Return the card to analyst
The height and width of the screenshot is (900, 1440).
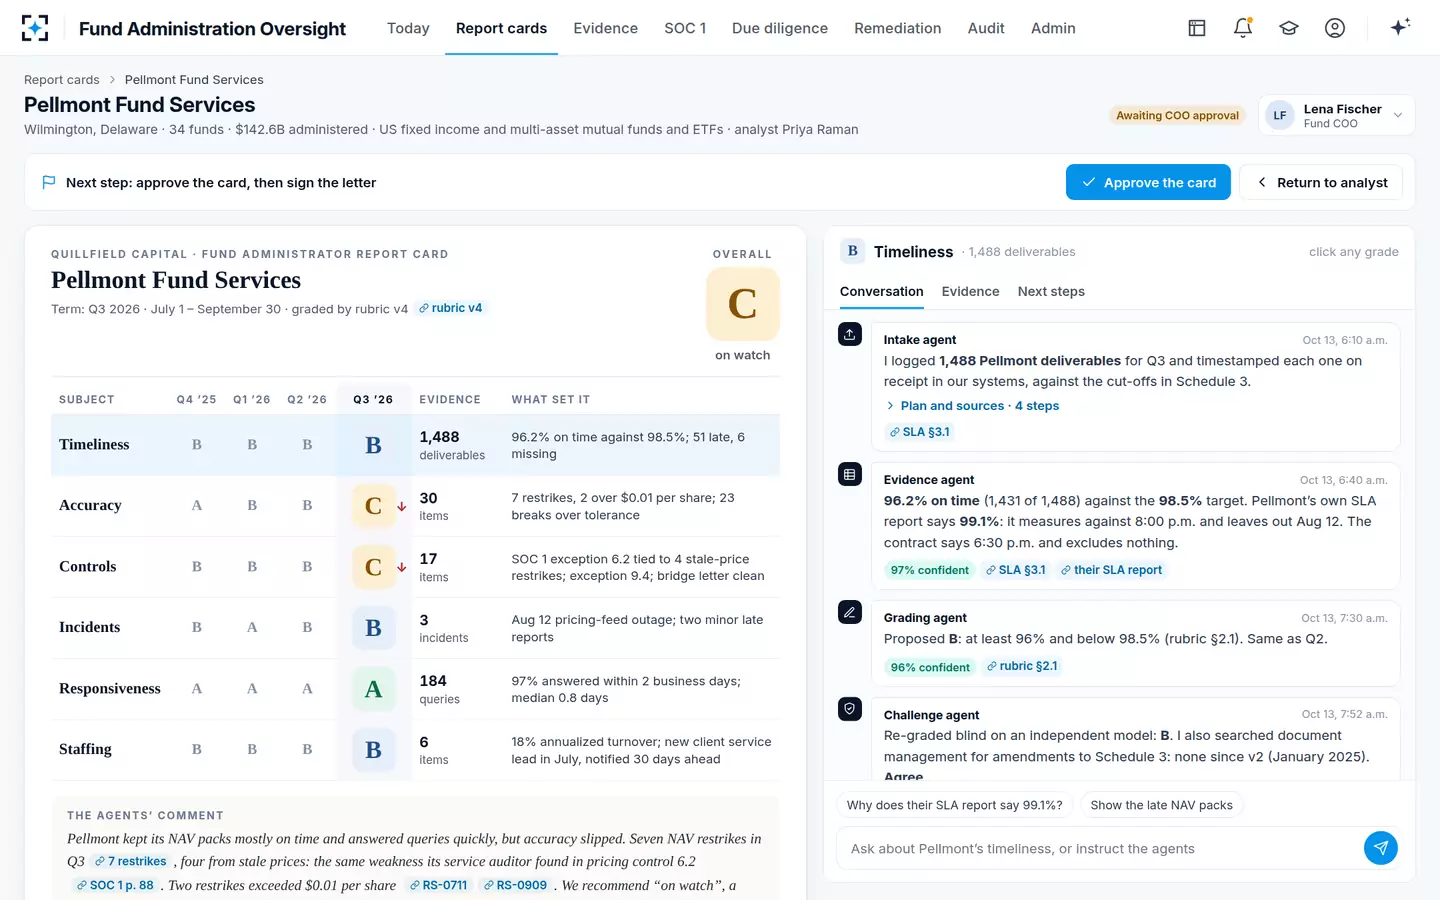coord(1321,182)
